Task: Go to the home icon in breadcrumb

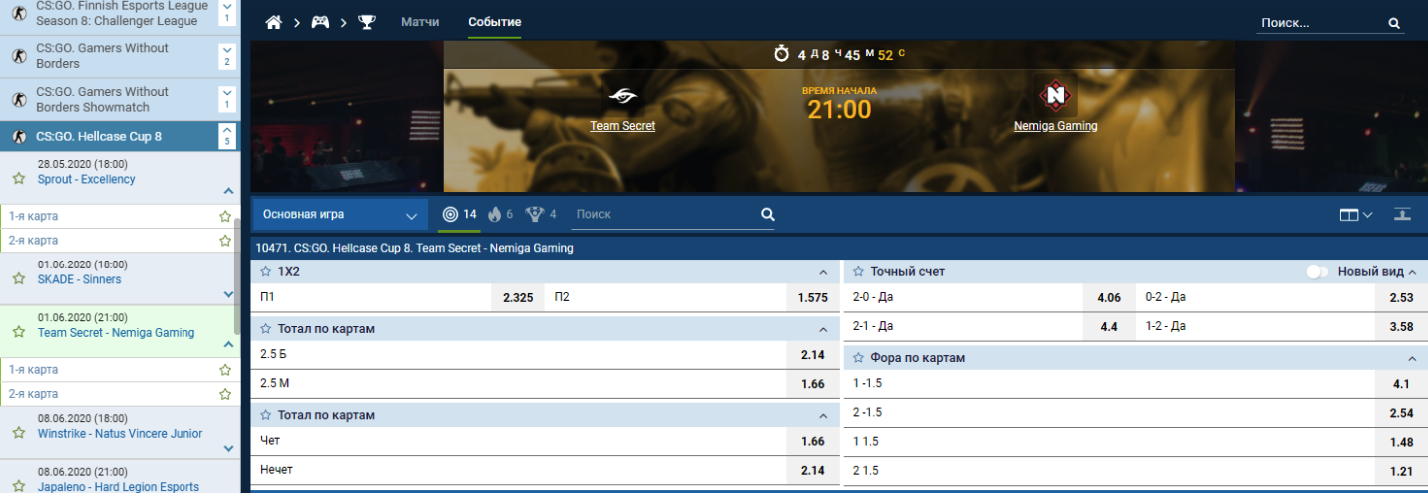Action: coord(274,22)
